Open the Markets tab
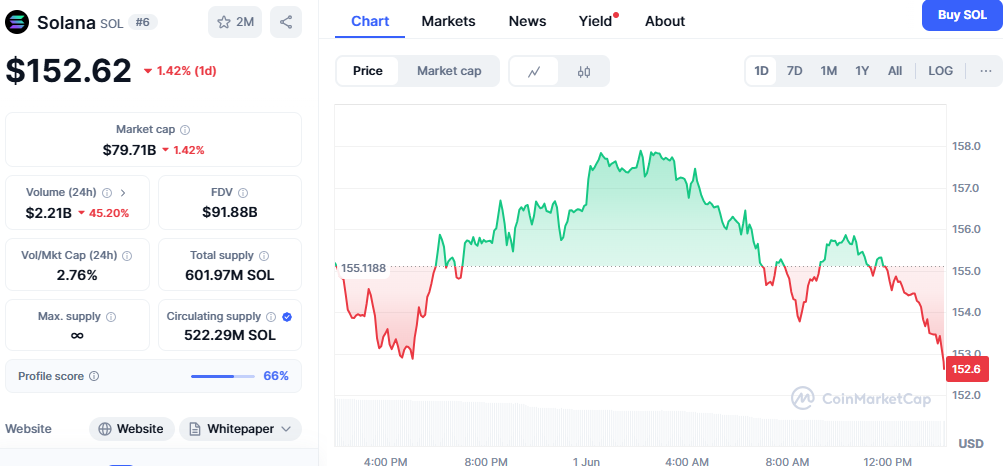 click(448, 21)
